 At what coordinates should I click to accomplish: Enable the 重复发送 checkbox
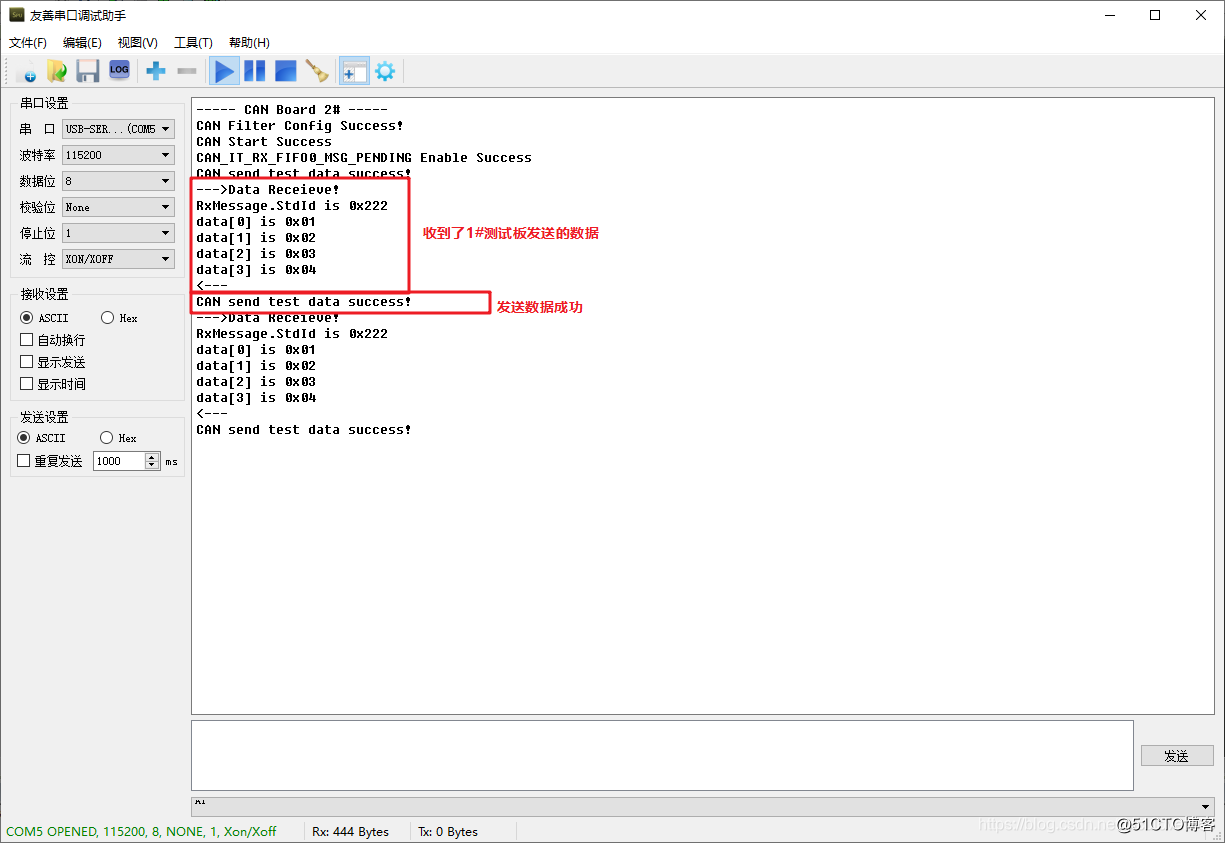51,461
